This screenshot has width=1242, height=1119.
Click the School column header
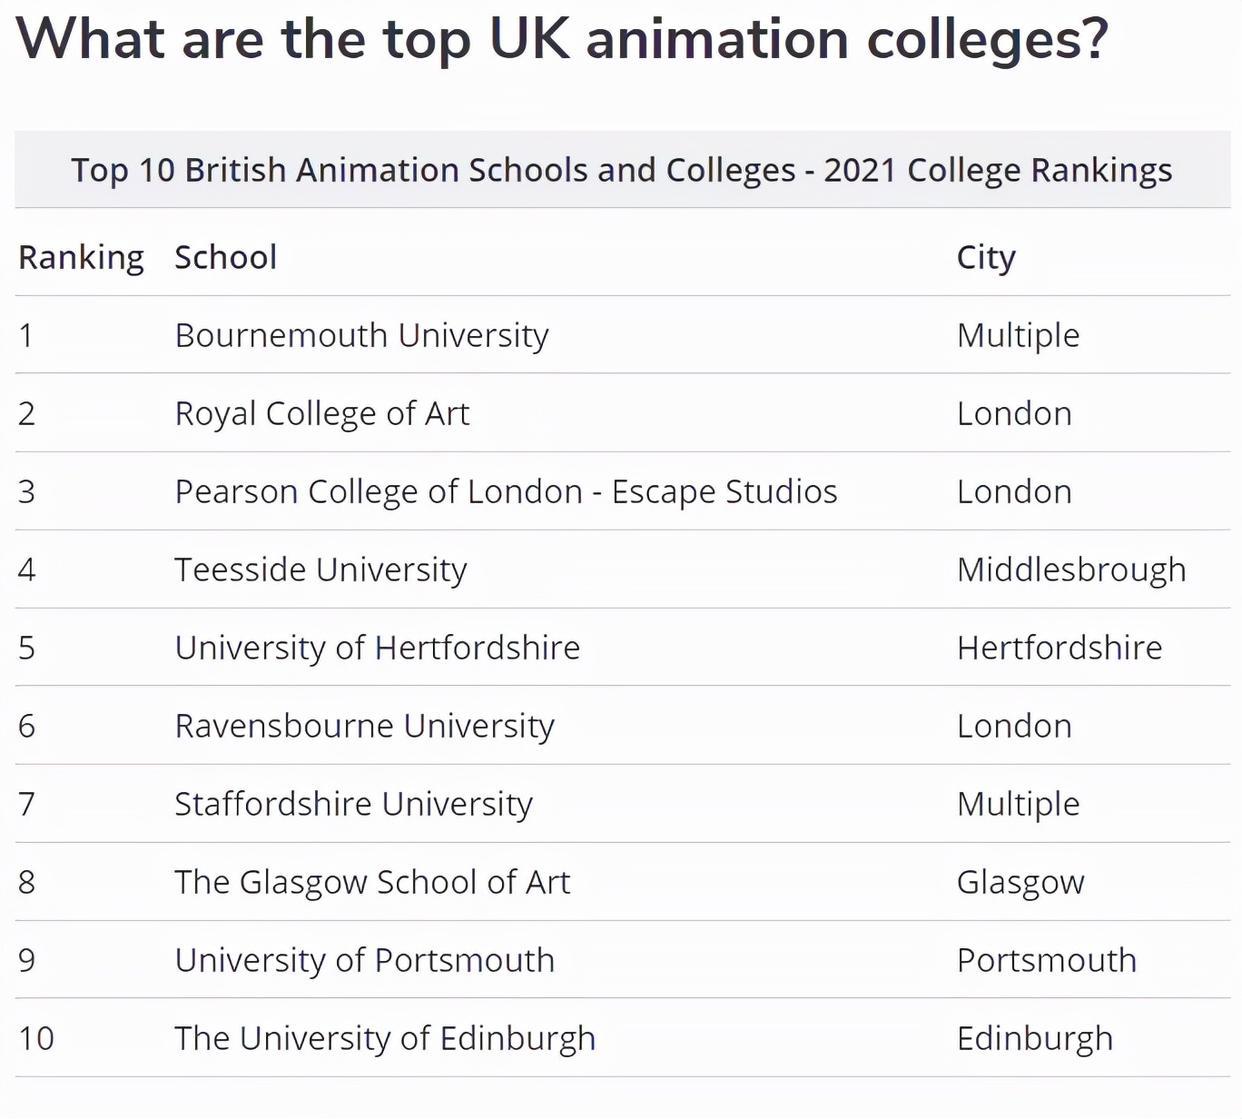[x=225, y=257]
